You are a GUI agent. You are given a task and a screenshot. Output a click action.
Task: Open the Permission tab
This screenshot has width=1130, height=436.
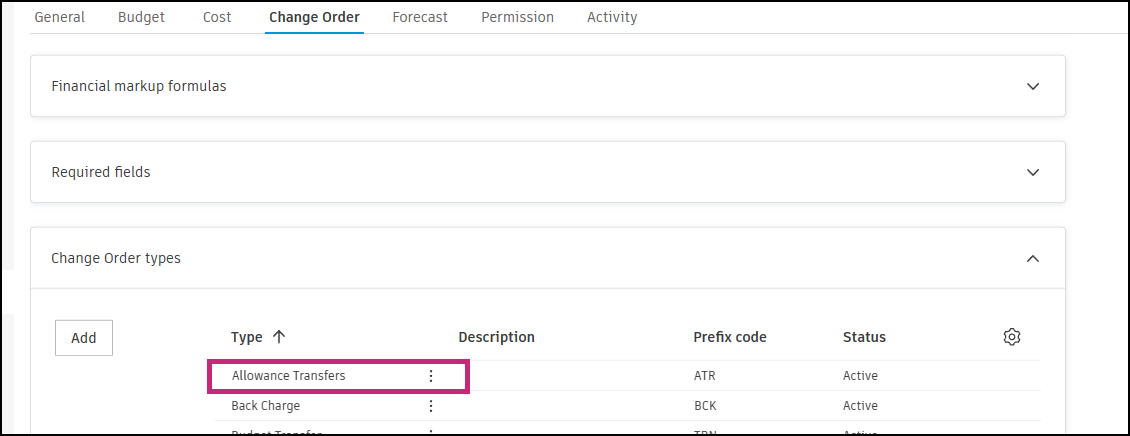517,17
